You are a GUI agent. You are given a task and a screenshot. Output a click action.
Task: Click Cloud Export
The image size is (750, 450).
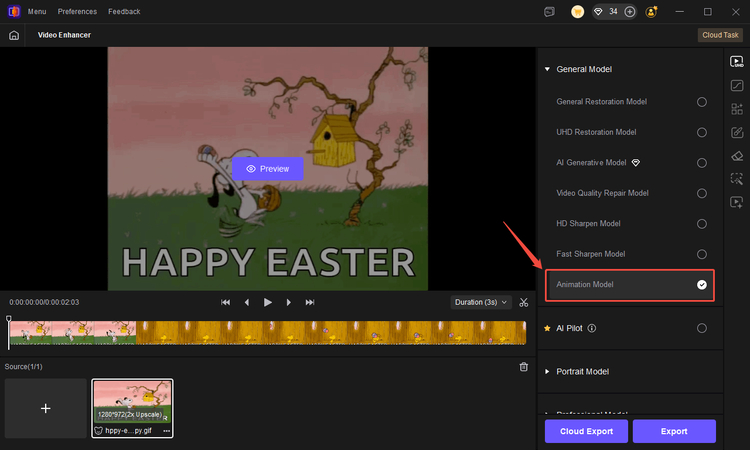coord(586,431)
